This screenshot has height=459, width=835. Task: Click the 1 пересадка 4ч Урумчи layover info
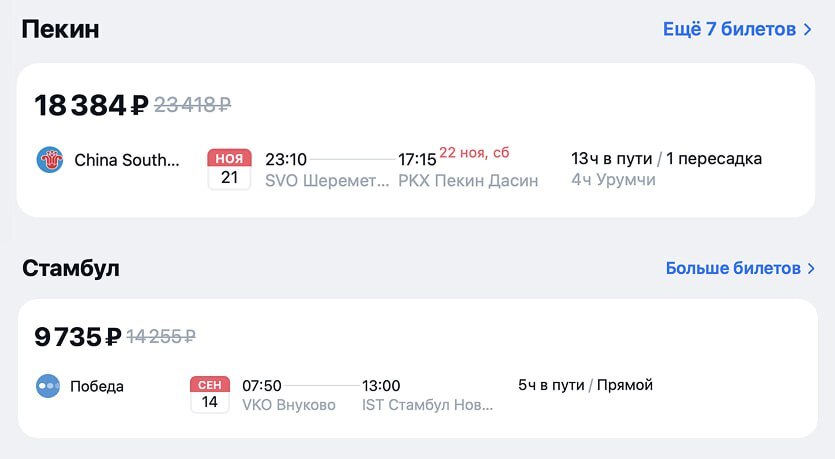666,169
